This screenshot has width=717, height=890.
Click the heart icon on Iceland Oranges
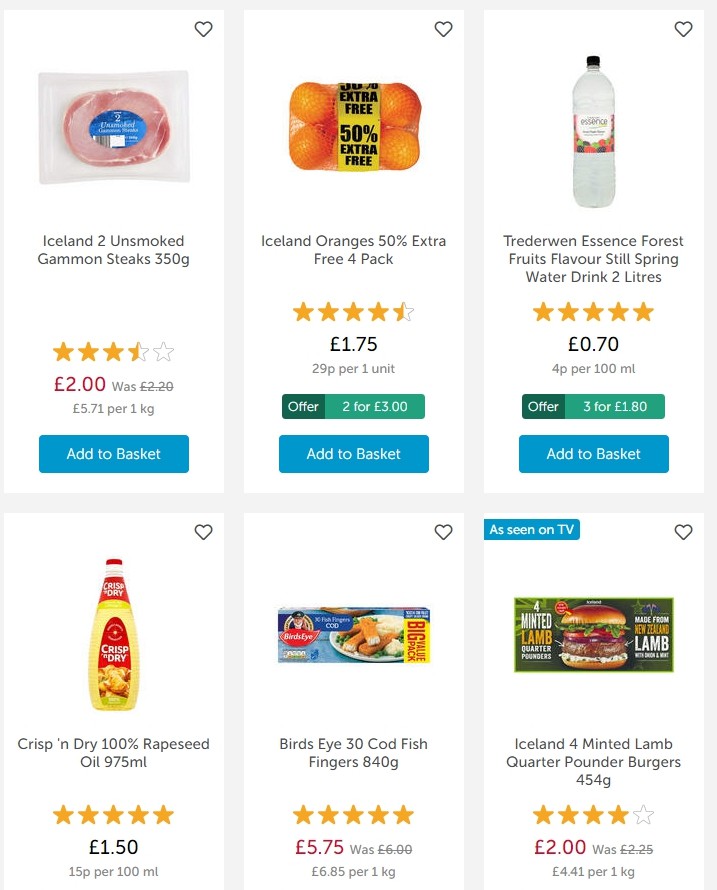[443, 30]
